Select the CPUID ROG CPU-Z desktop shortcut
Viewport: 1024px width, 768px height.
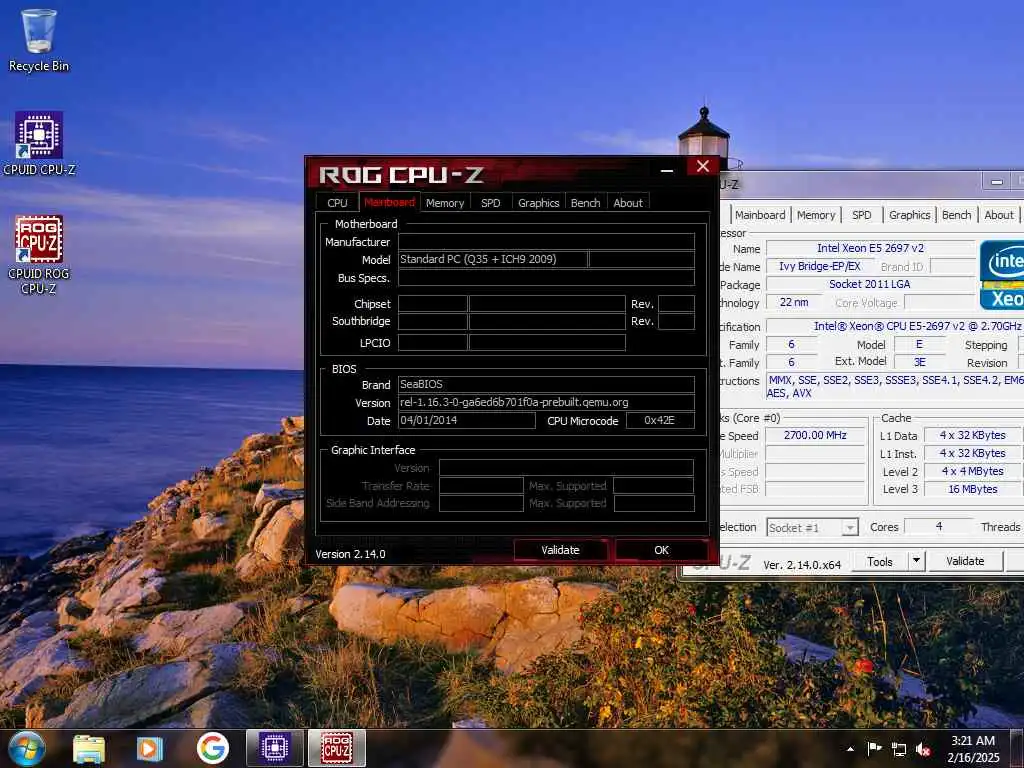(x=39, y=255)
